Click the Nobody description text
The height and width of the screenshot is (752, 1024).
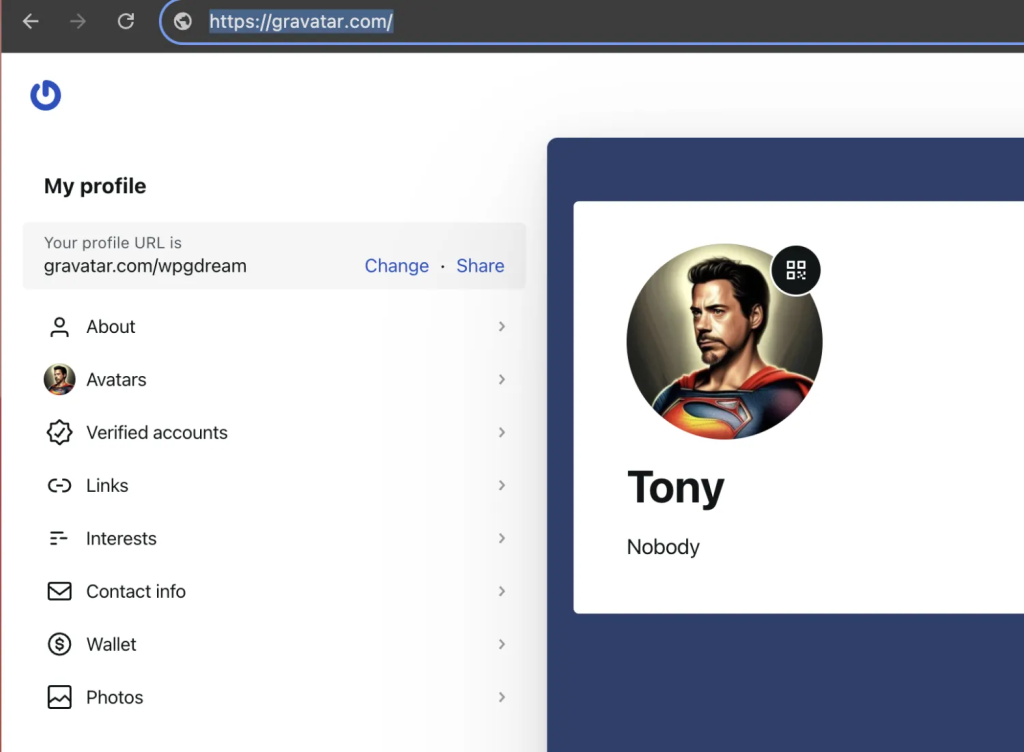pyautogui.click(x=663, y=546)
